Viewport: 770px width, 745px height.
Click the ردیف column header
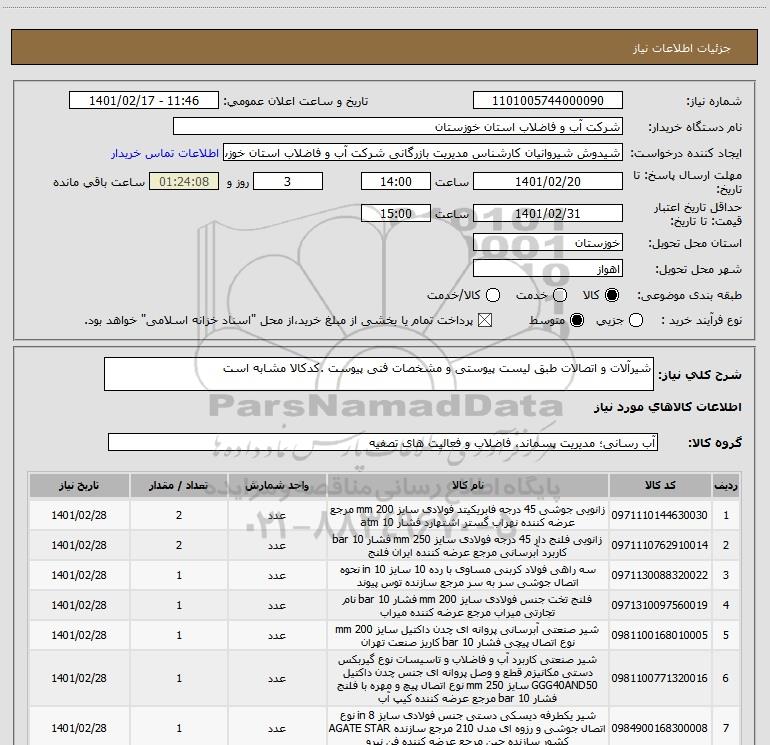pos(726,485)
